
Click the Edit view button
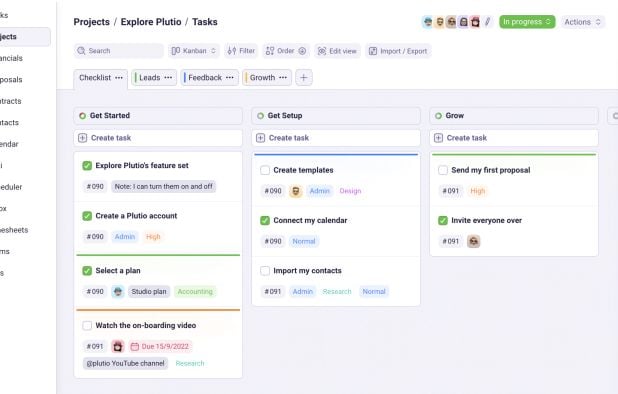(x=337, y=51)
